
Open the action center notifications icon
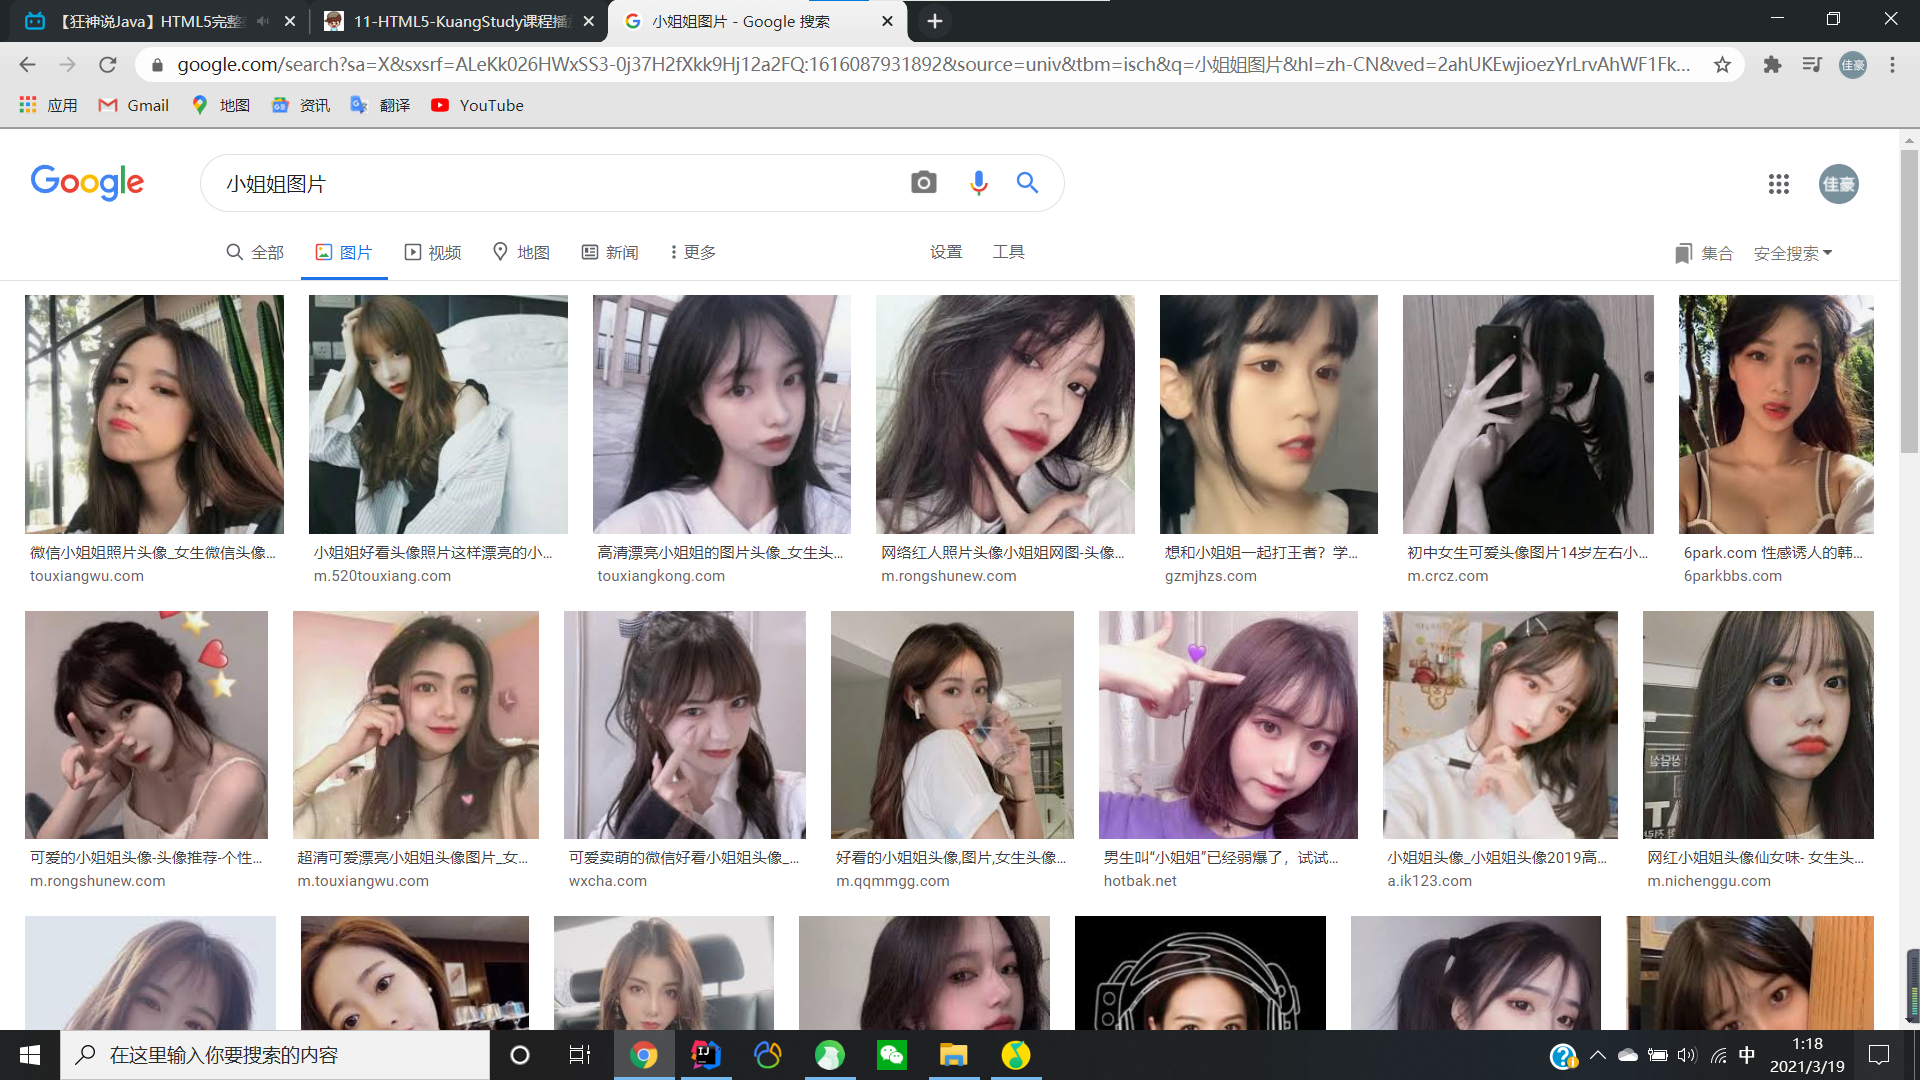(1879, 1055)
